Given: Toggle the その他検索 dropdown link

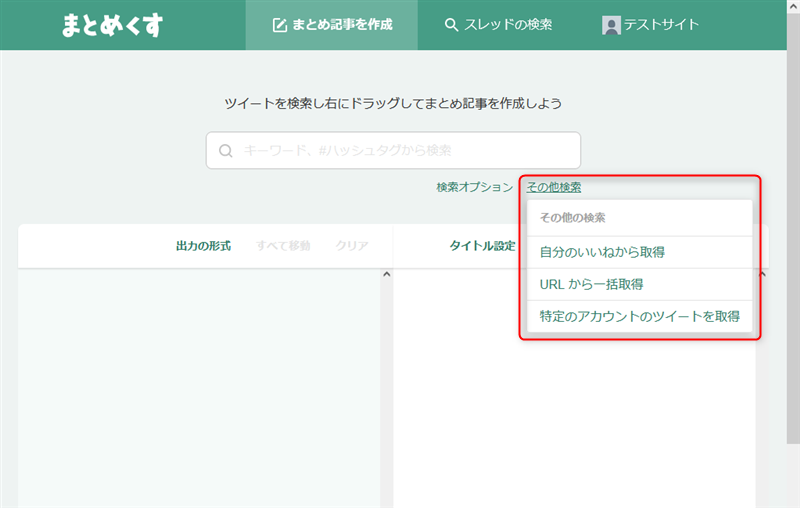Looking at the screenshot, I should pos(554,187).
